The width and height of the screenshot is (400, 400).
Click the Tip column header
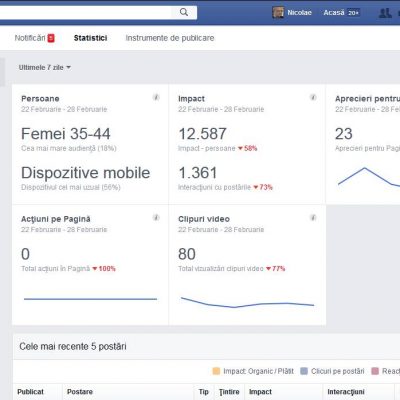[203, 392]
